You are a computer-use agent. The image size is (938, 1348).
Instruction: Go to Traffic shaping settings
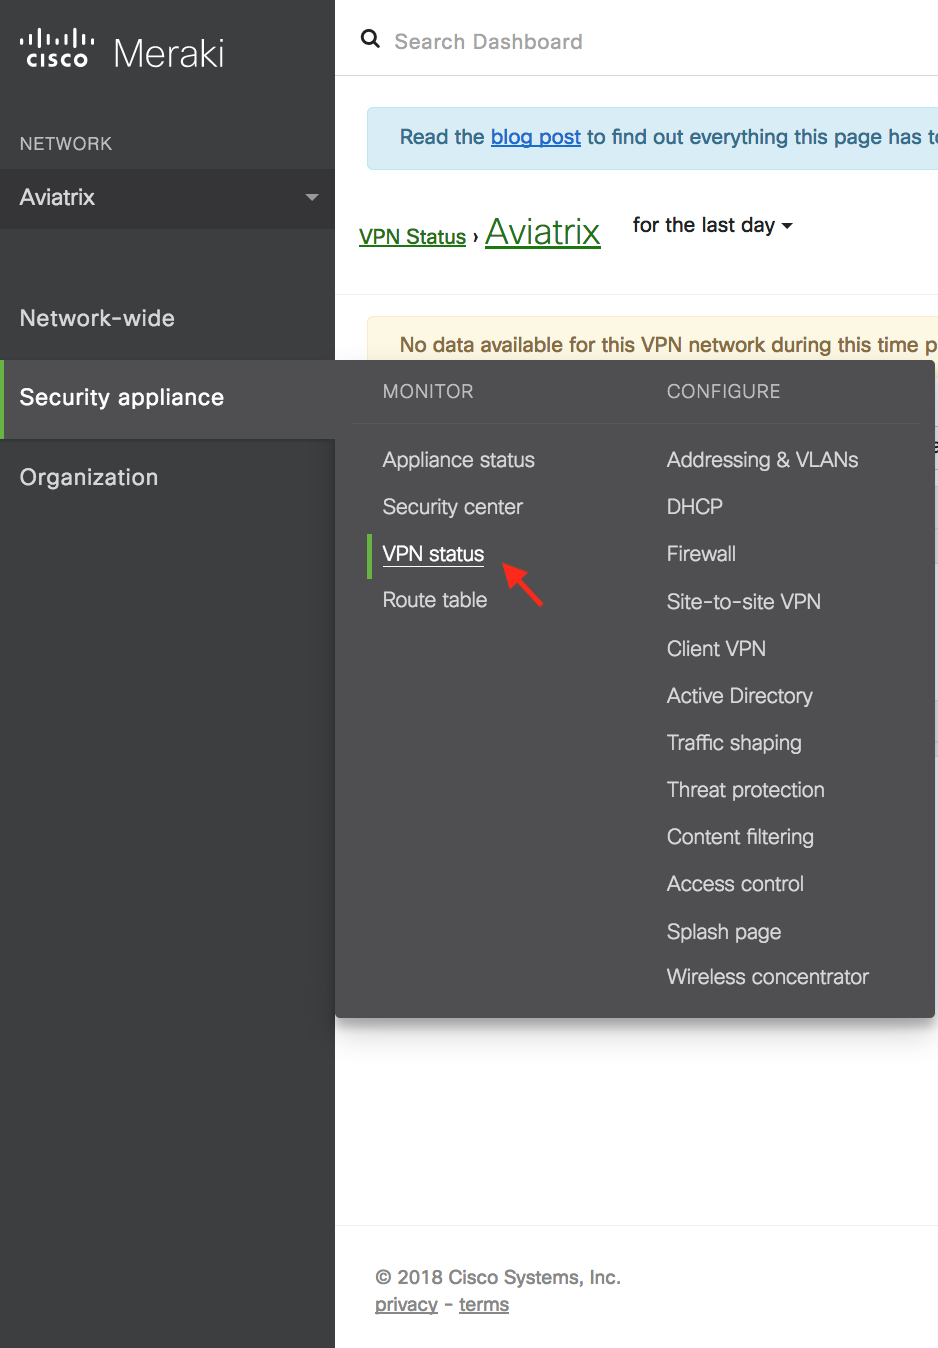click(x=734, y=743)
